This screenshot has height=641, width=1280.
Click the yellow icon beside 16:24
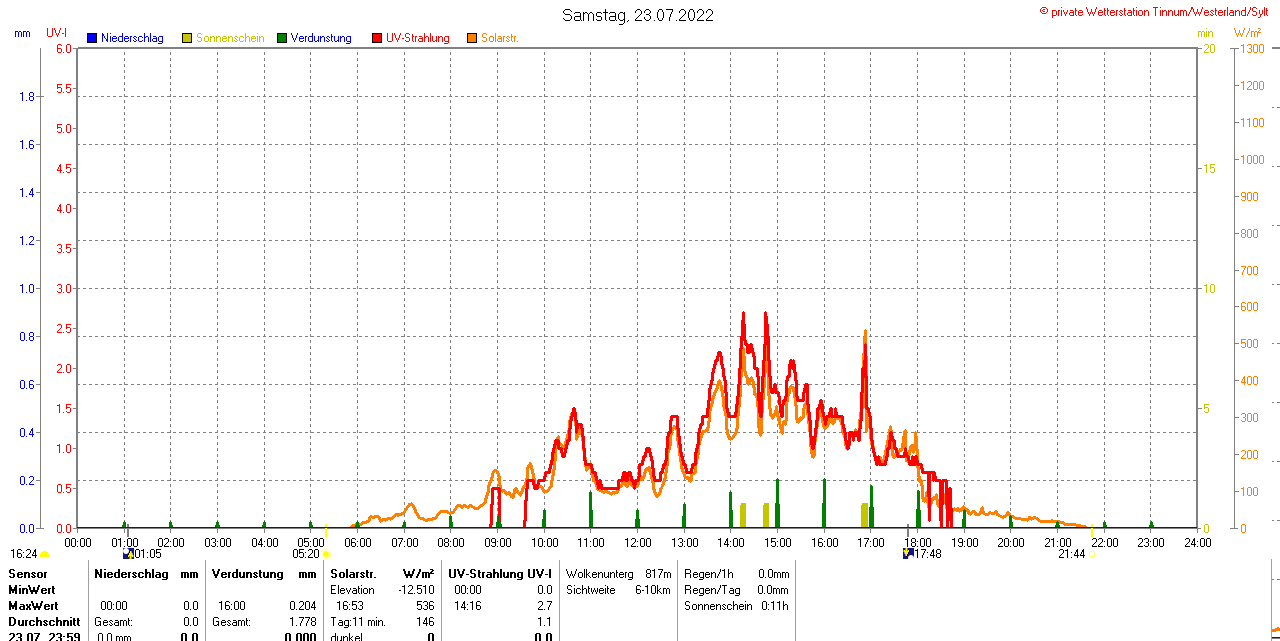pyautogui.click(x=45, y=553)
